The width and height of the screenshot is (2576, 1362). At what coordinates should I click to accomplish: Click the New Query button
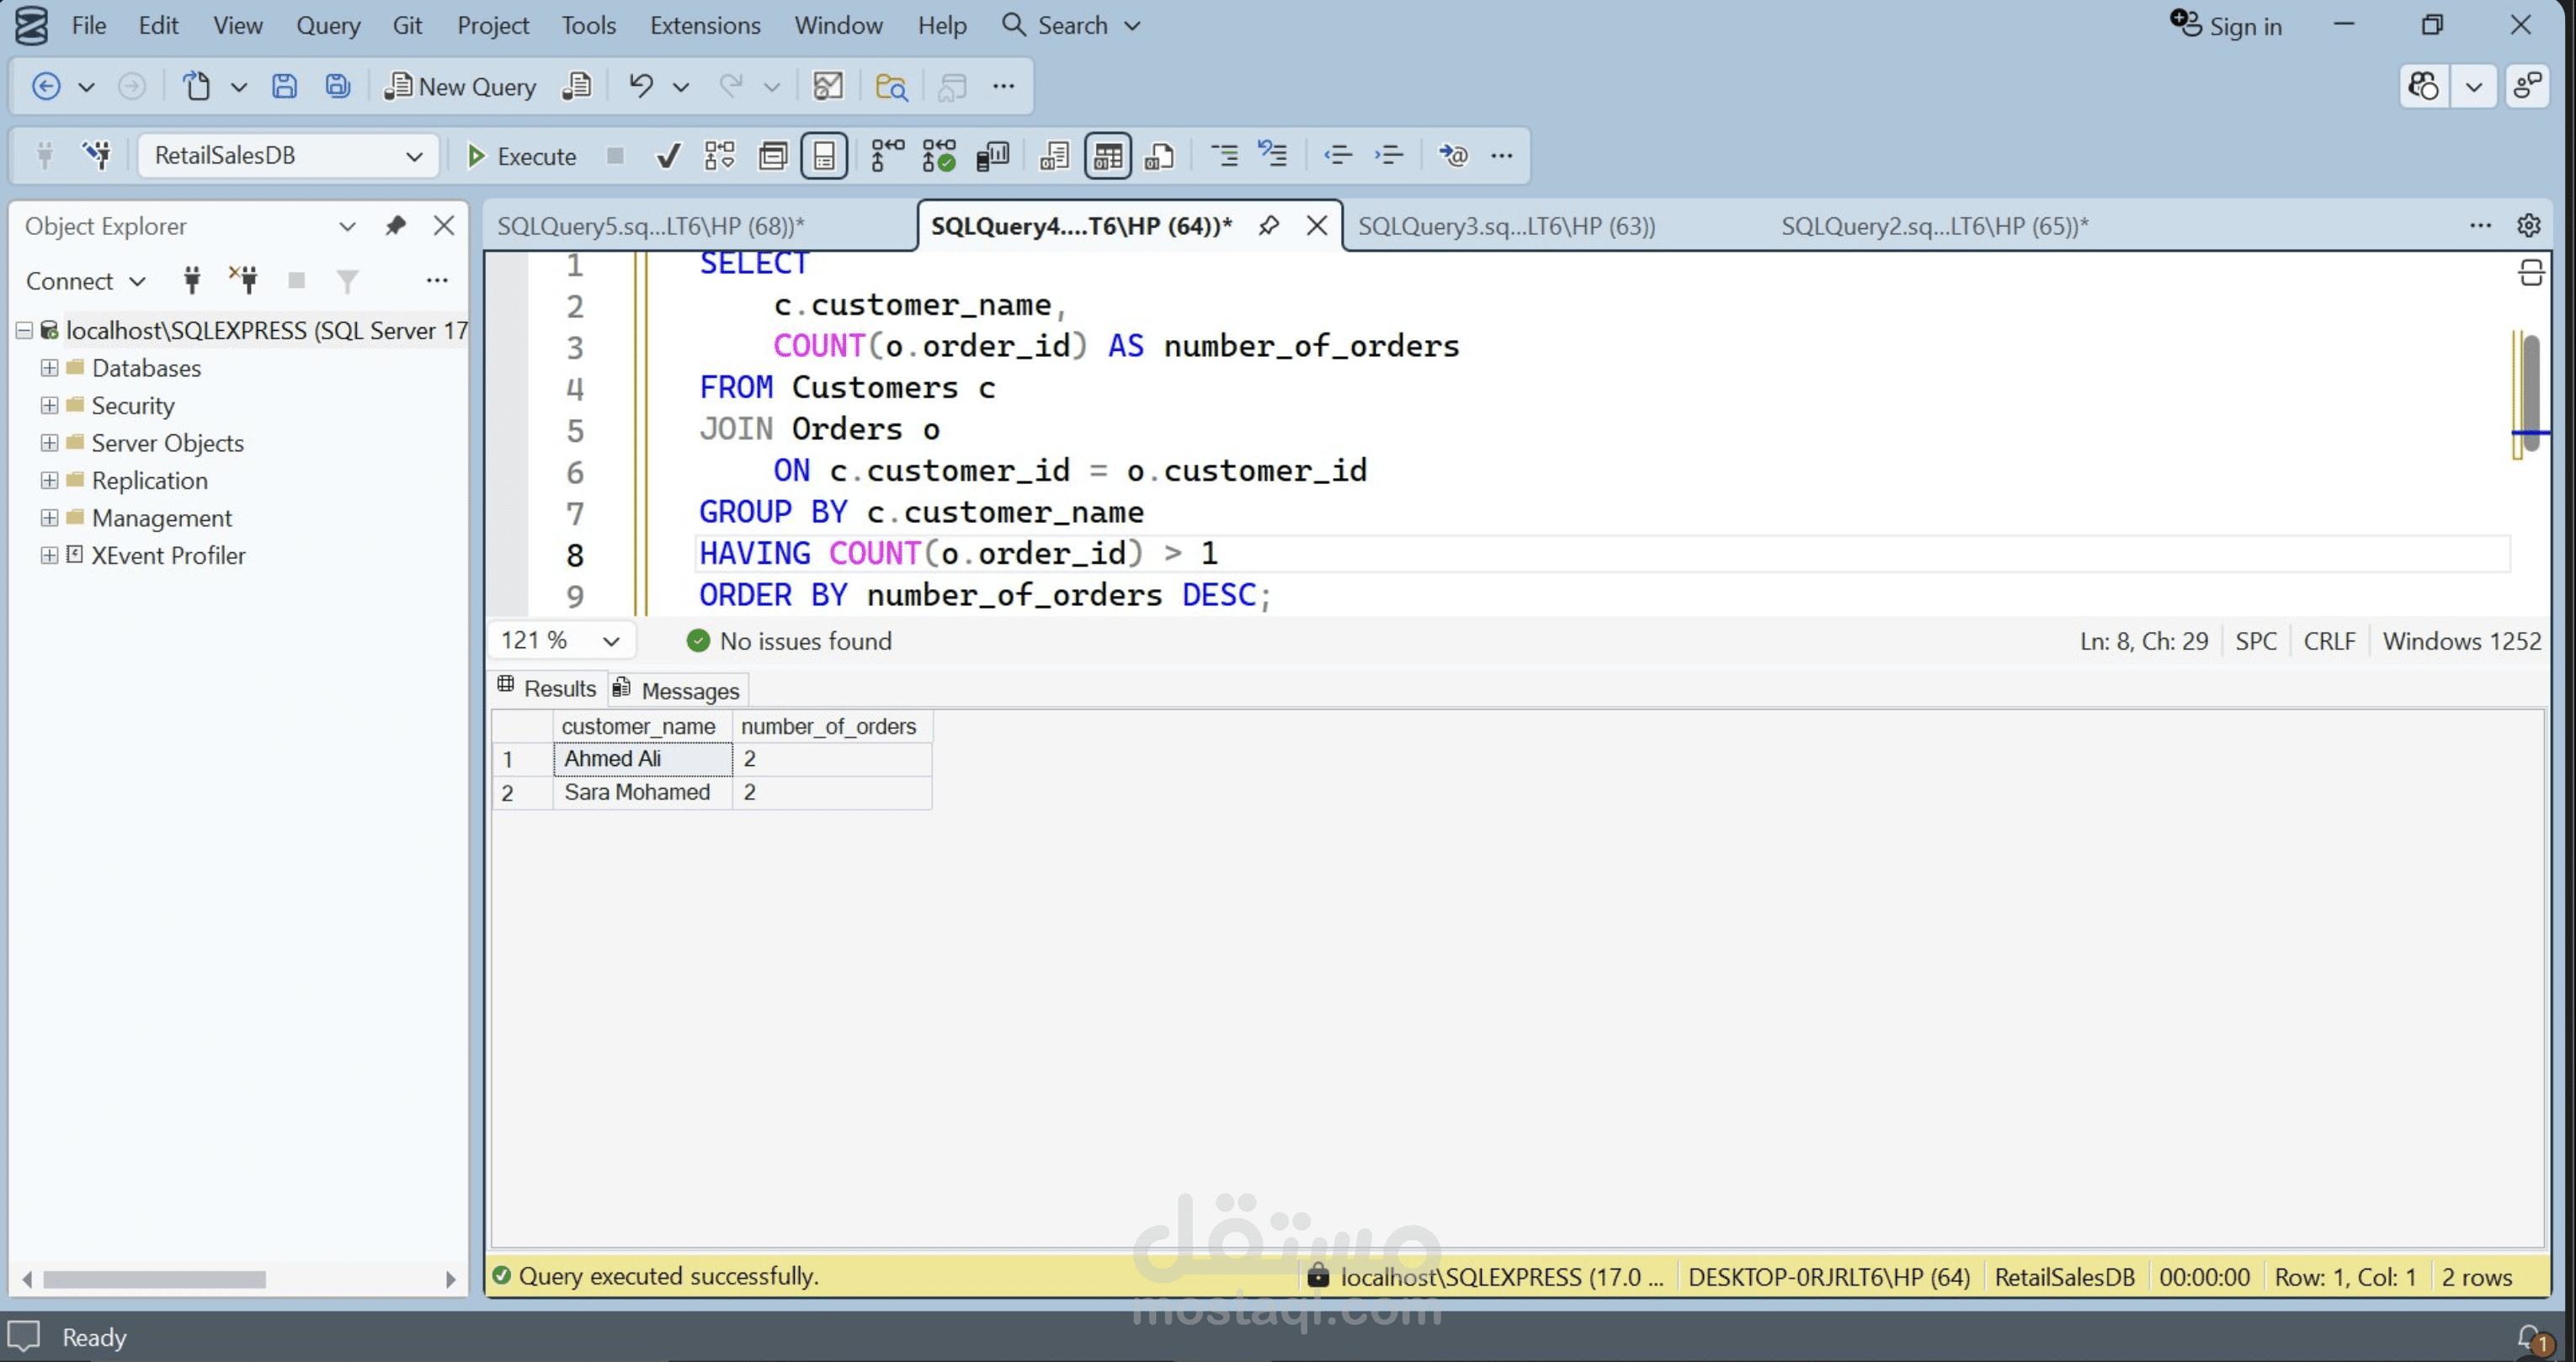click(x=461, y=86)
